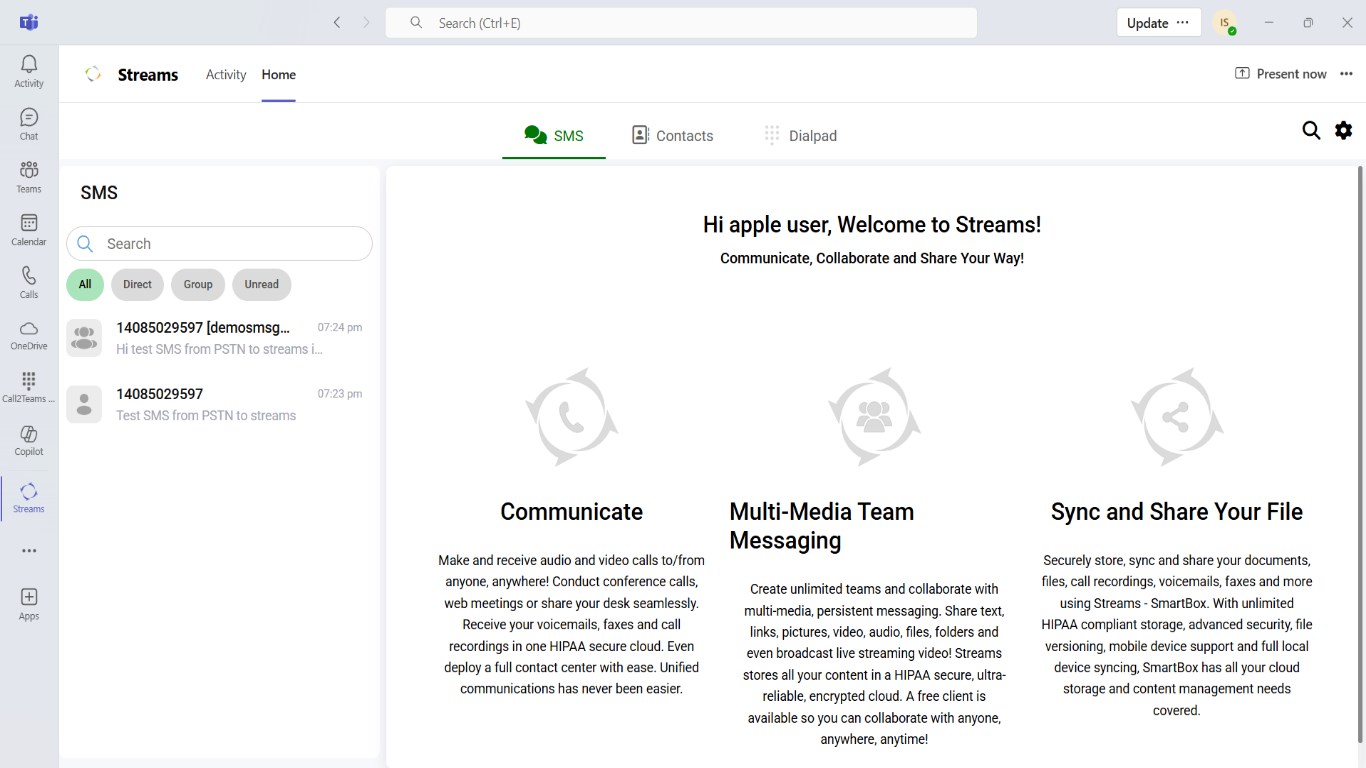Screen dimensions: 1366x768
Task: Click the 07:23 pm timestamp
Action: click(x=340, y=394)
